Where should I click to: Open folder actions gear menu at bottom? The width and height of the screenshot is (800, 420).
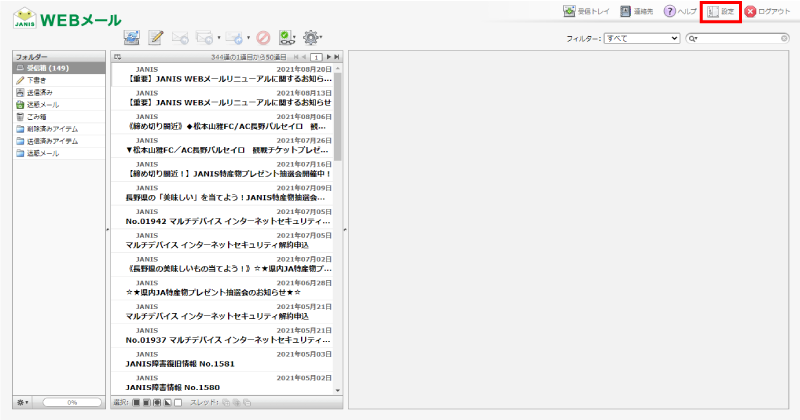click(x=24, y=402)
